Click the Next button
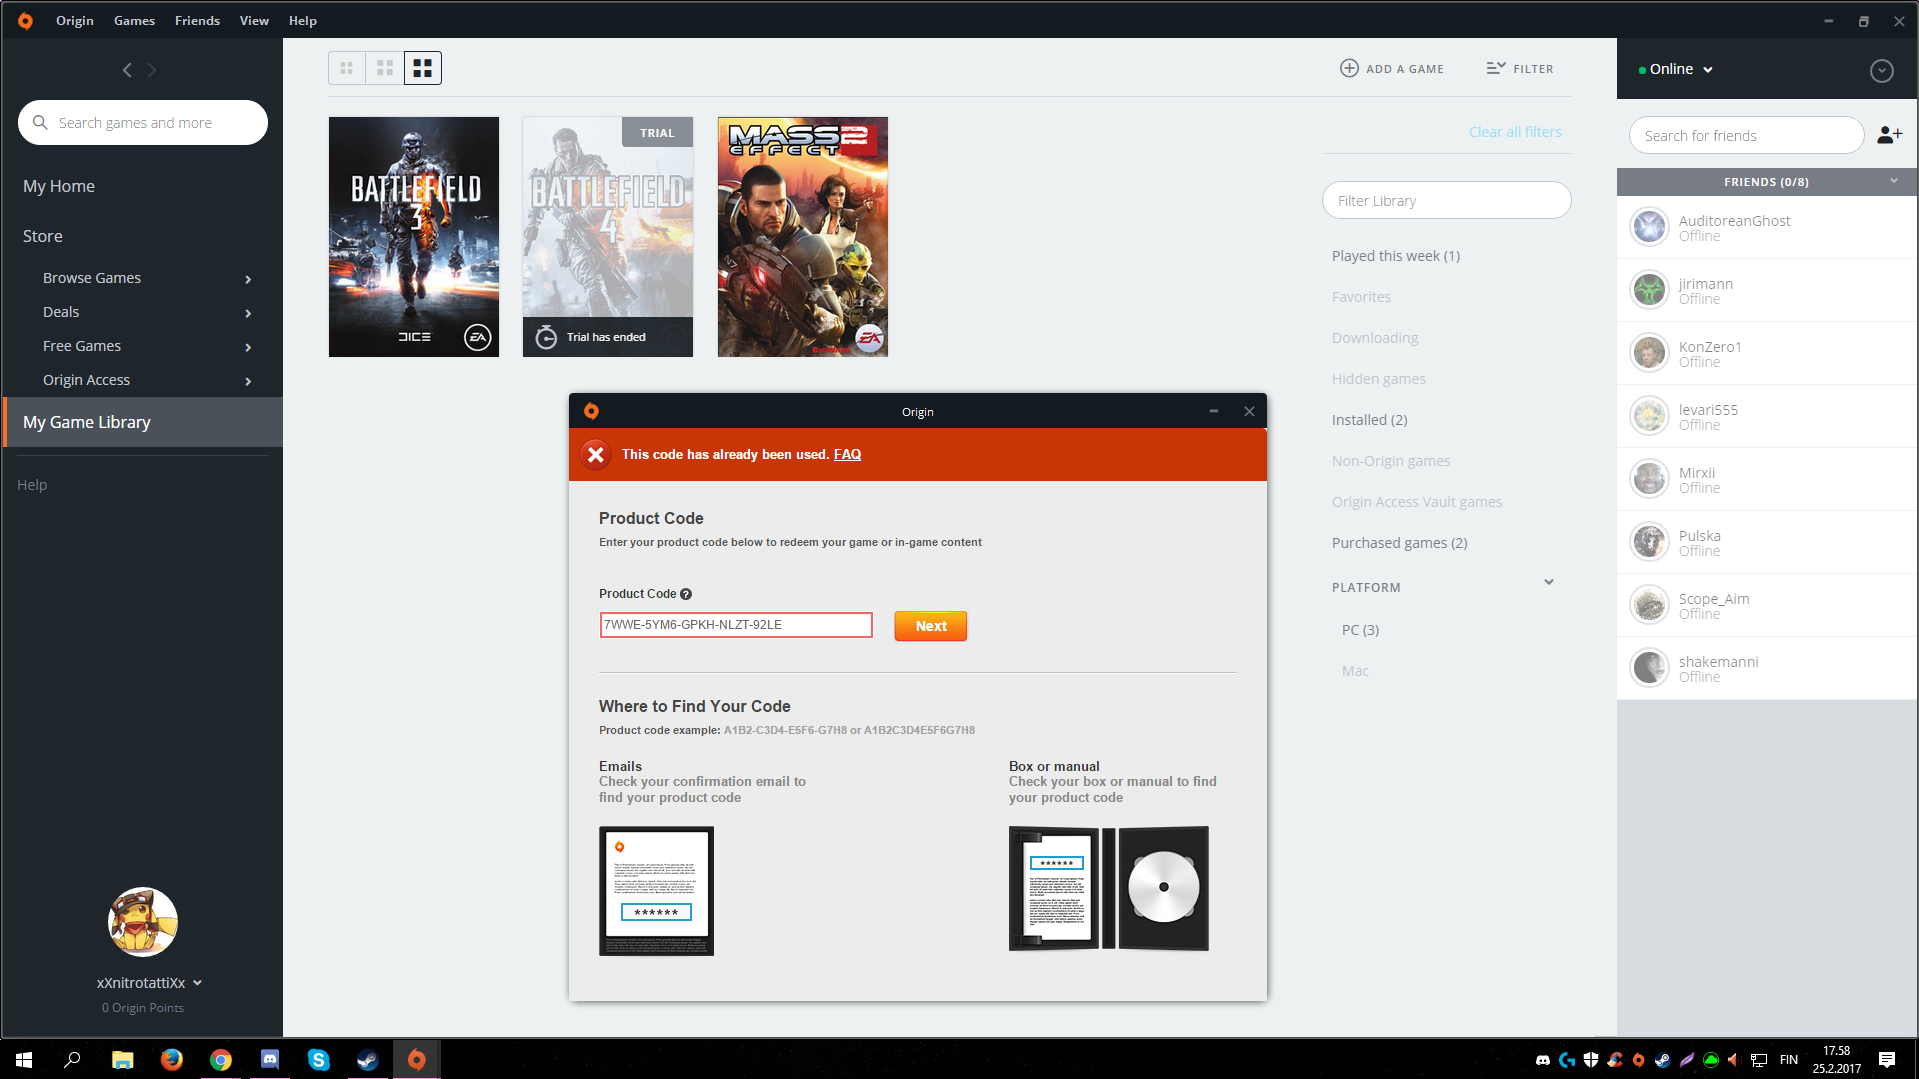This screenshot has height=1079, width=1919. point(931,626)
